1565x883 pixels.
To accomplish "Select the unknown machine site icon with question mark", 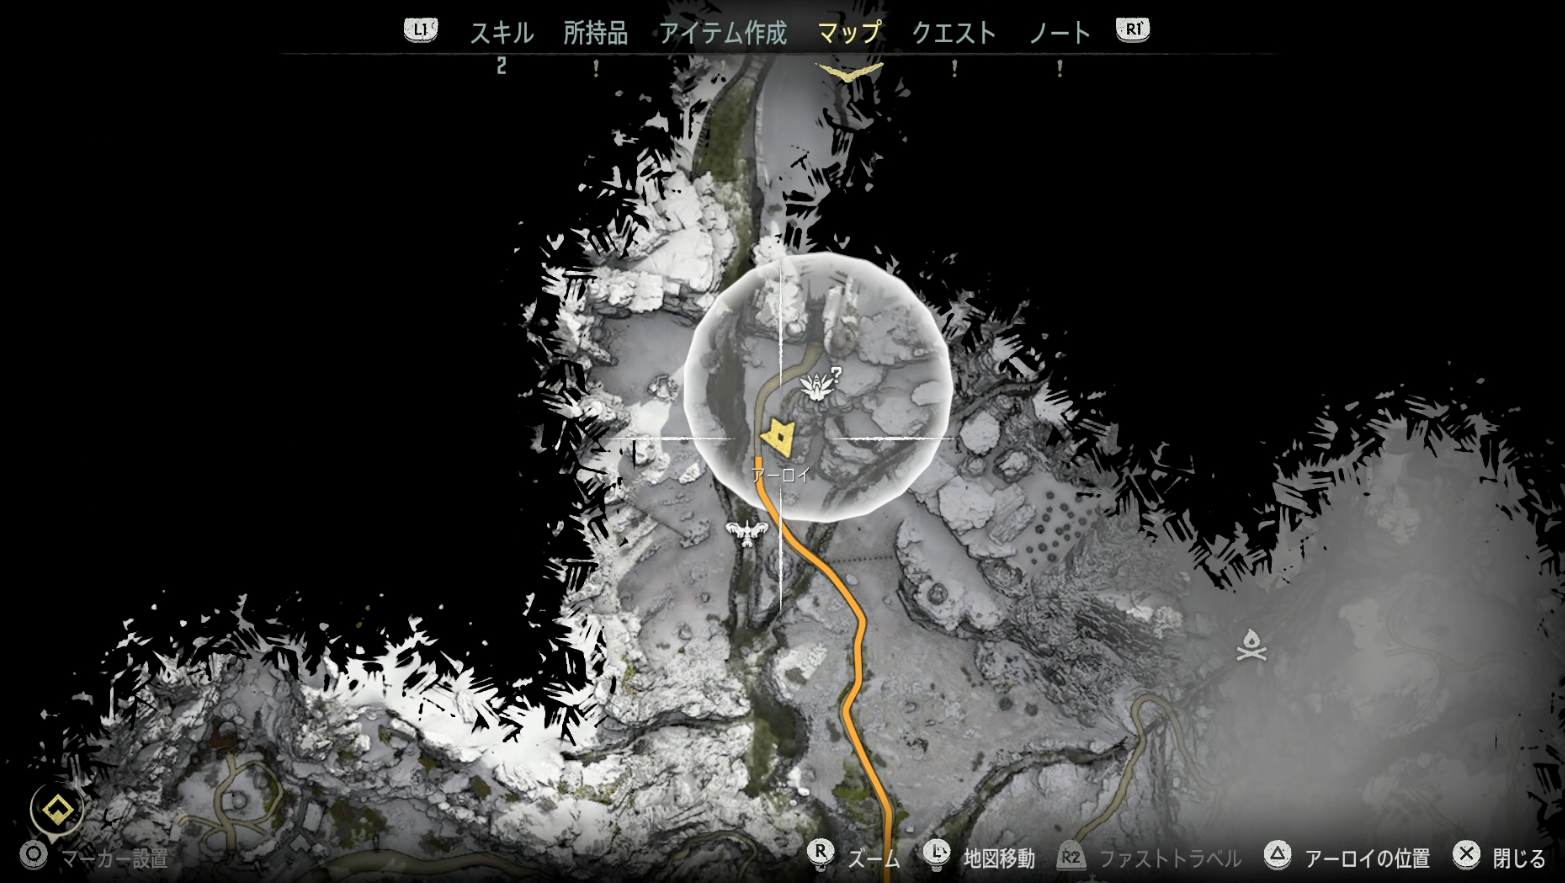I will 820,385.
